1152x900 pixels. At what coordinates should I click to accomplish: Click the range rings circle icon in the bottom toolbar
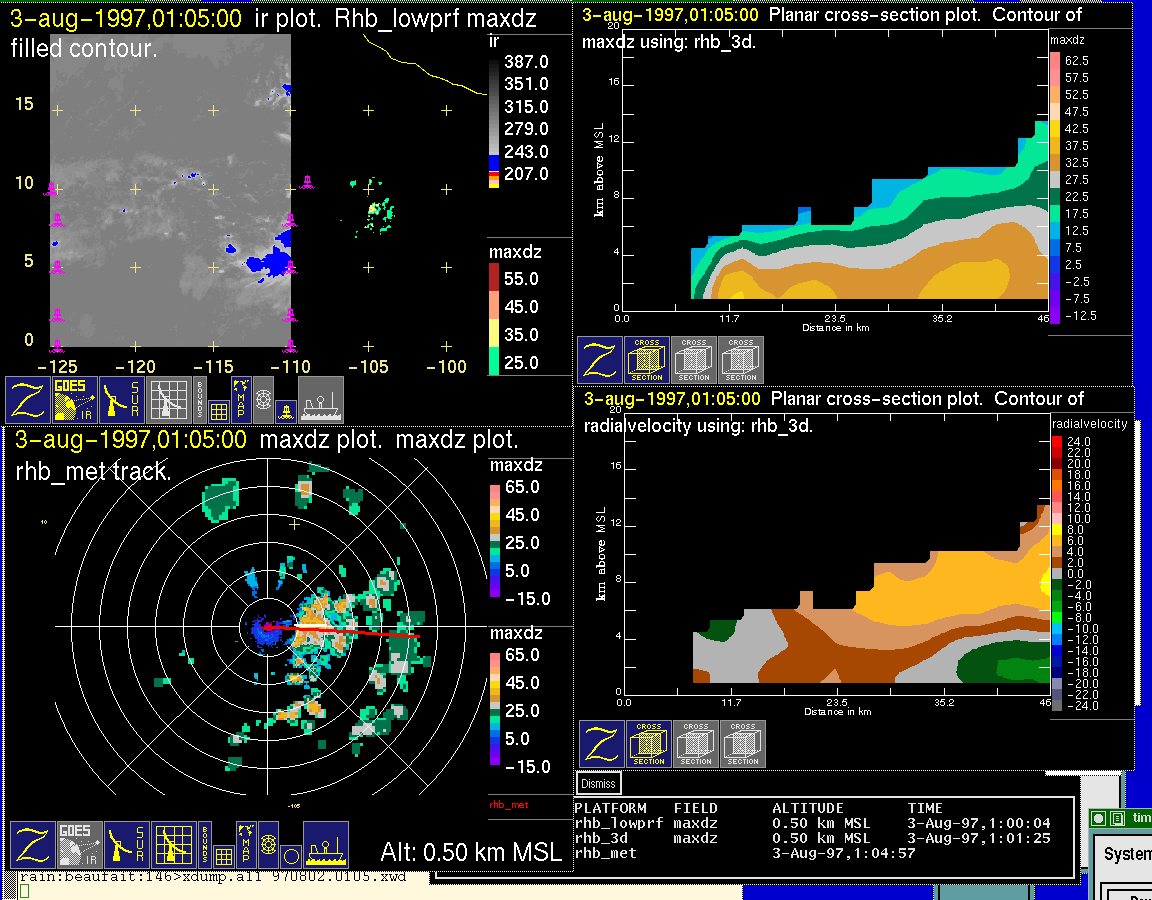pos(291,856)
